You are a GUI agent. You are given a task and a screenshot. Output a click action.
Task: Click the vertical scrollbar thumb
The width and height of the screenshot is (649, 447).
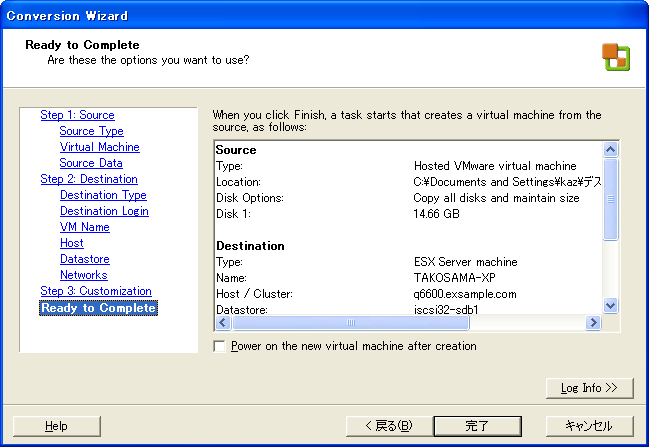coord(611,199)
